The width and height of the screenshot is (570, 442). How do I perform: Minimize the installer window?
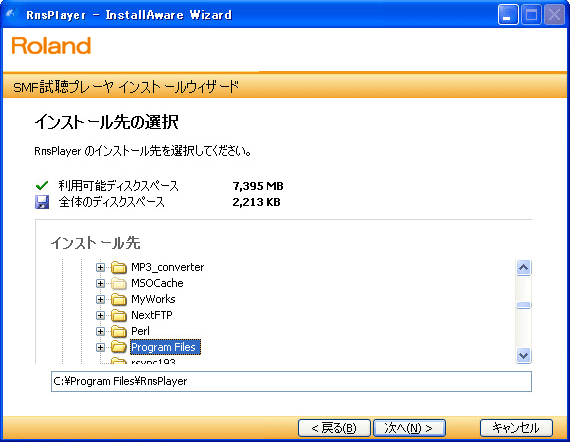pyautogui.click(x=508, y=15)
